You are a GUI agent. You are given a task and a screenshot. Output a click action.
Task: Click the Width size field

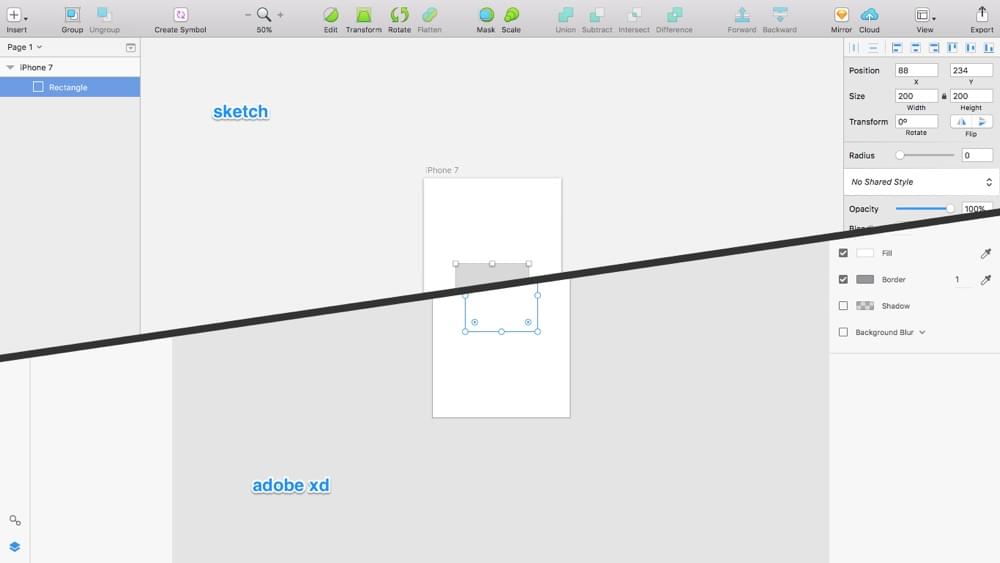click(x=916, y=96)
